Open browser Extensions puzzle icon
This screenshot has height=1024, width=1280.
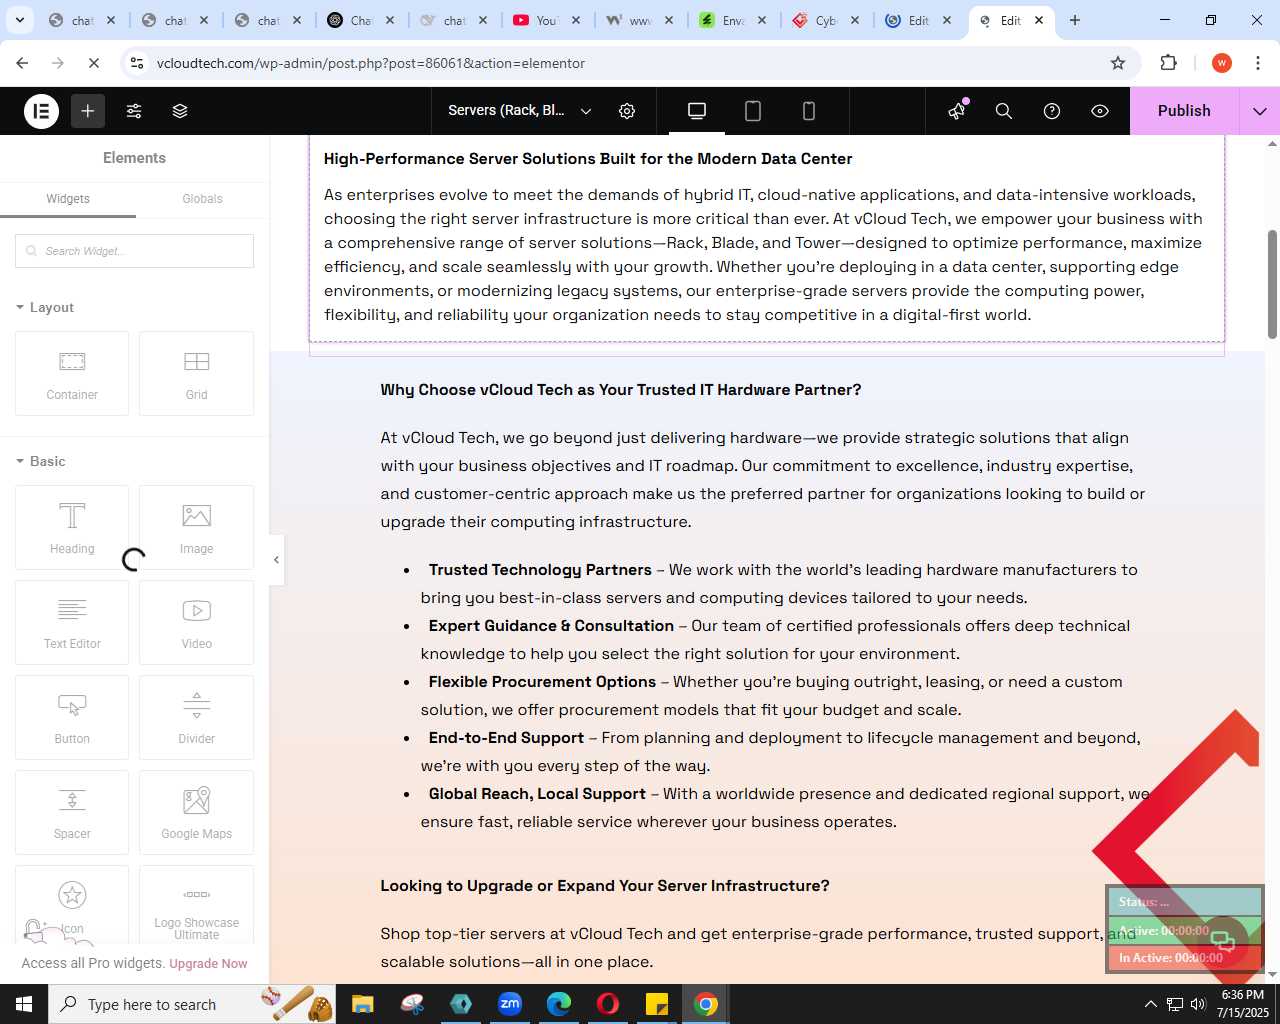click(x=1168, y=63)
